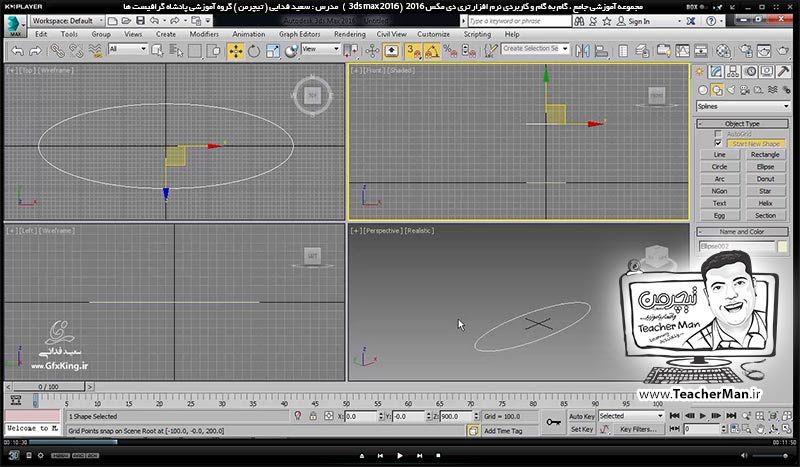Viewport: 800px width, 467px height.
Task: Select the Geometry category sphere icon
Action: pos(703,90)
